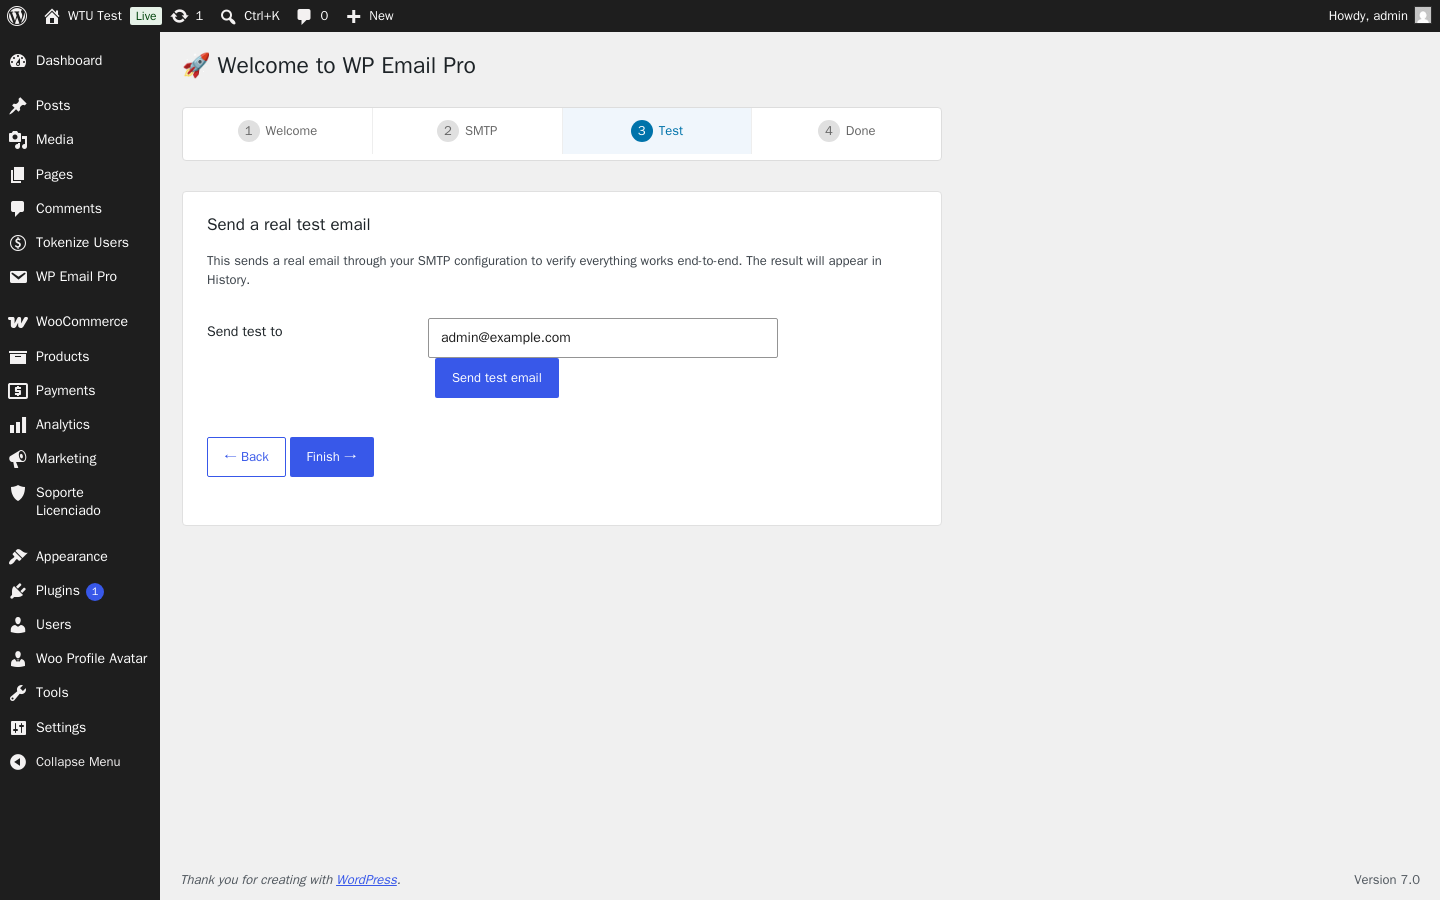Viewport: 1440px width, 900px height.
Task: Click the Media icon in sidebar
Action: pyautogui.click(x=18, y=140)
